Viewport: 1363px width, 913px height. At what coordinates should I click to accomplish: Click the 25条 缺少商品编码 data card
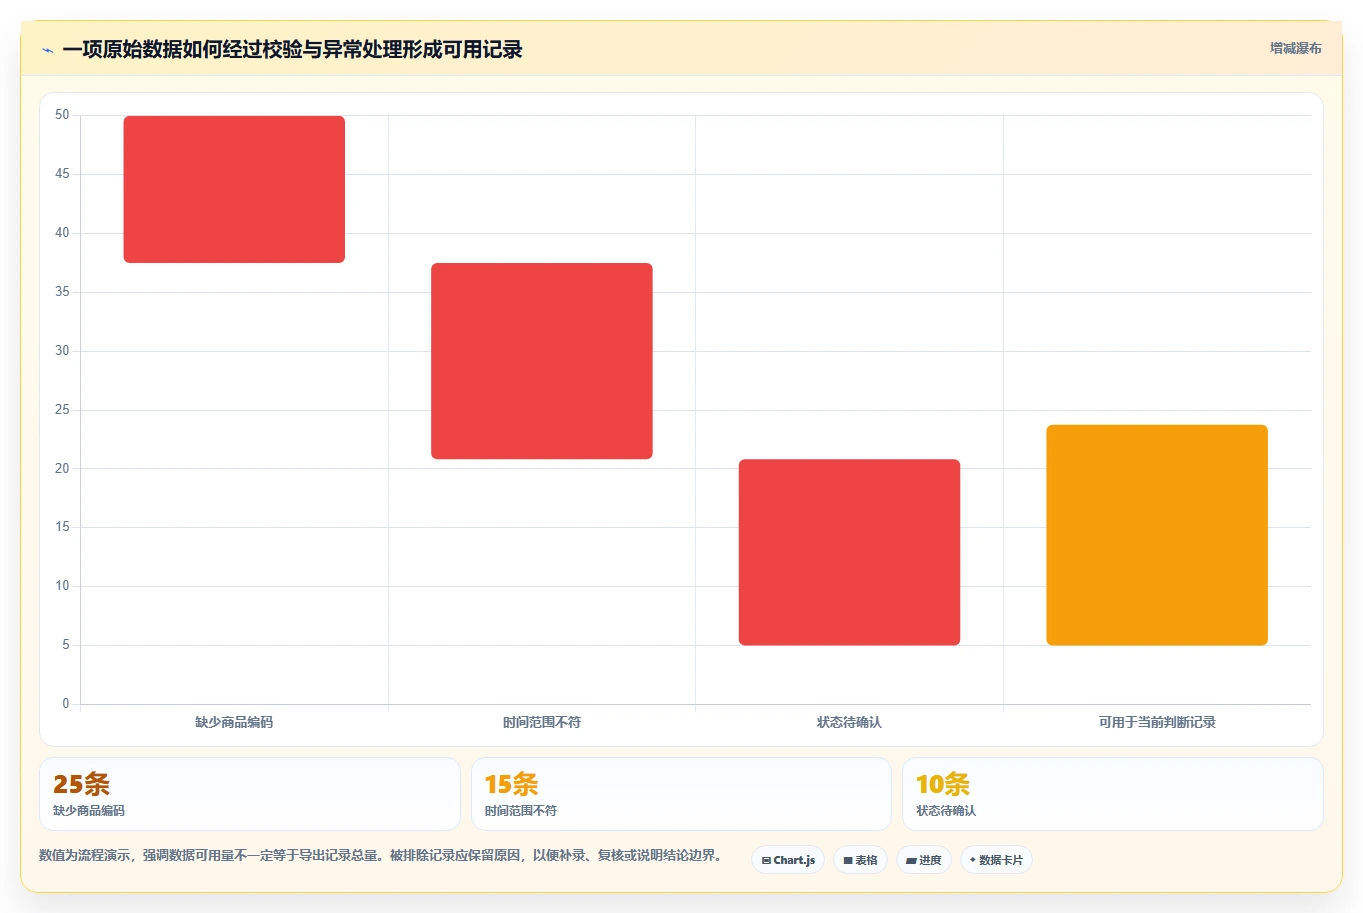[249, 794]
